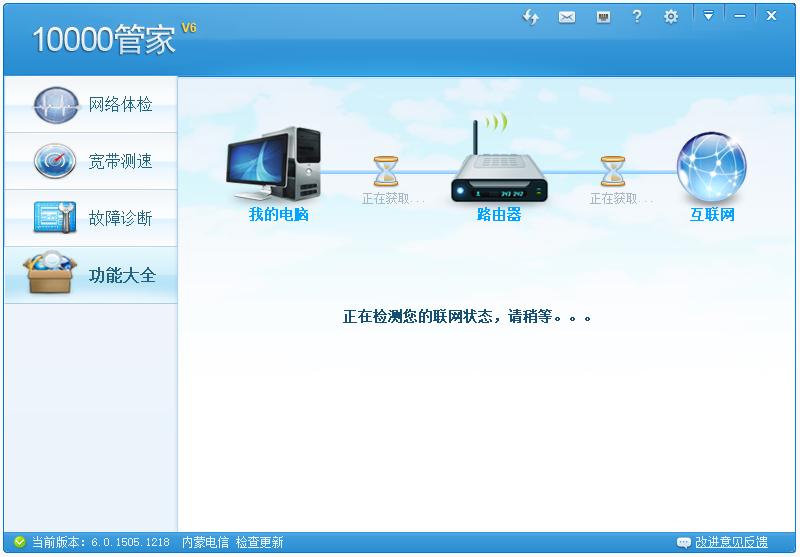The height and width of the screenshot is (557, 800).
Task: Open help via question mark icon
Action: (x=637, y=17)
